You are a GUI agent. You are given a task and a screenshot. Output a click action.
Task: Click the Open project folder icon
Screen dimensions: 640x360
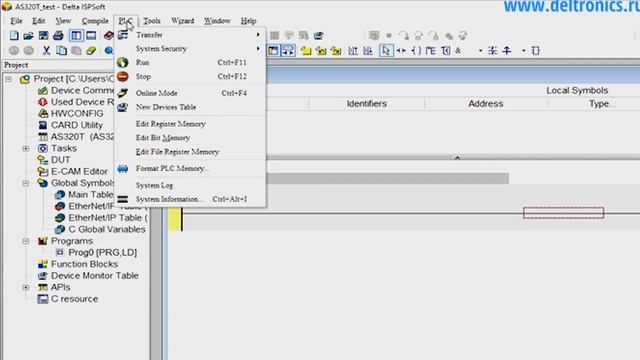(29, 36)
